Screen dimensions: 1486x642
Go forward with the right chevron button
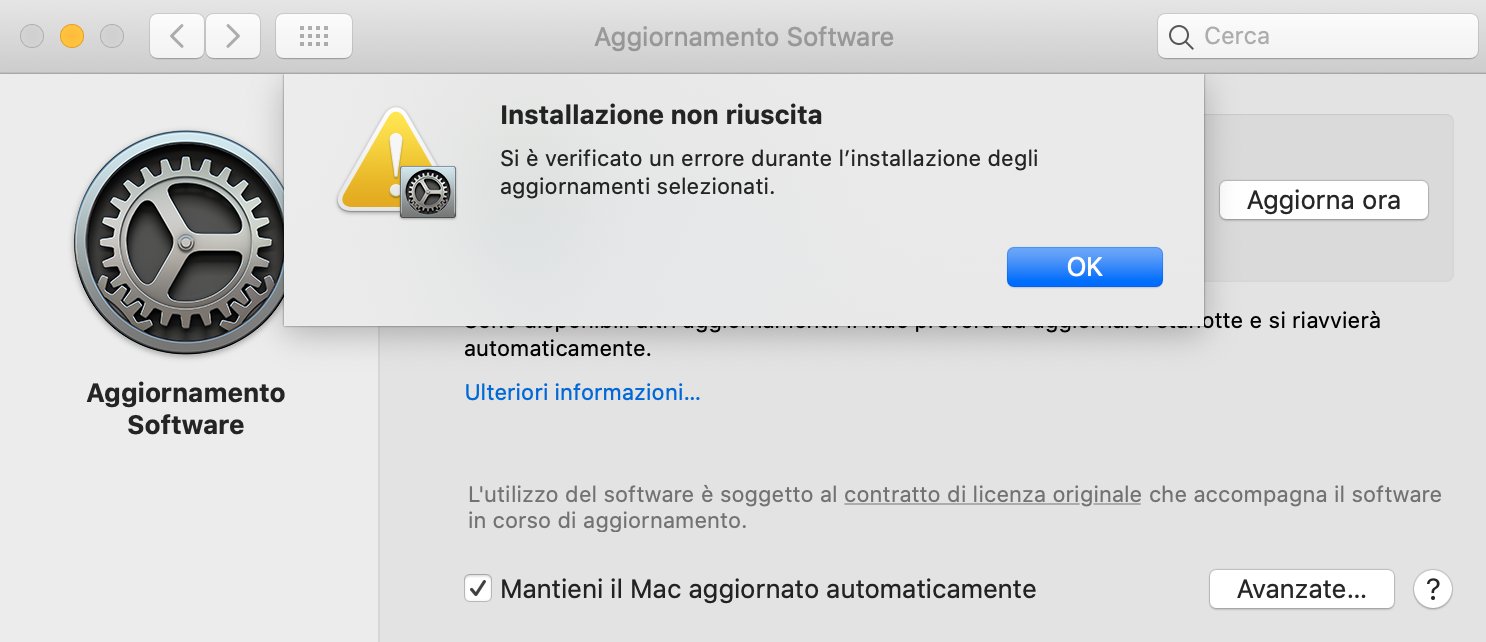tap(233, 37)
